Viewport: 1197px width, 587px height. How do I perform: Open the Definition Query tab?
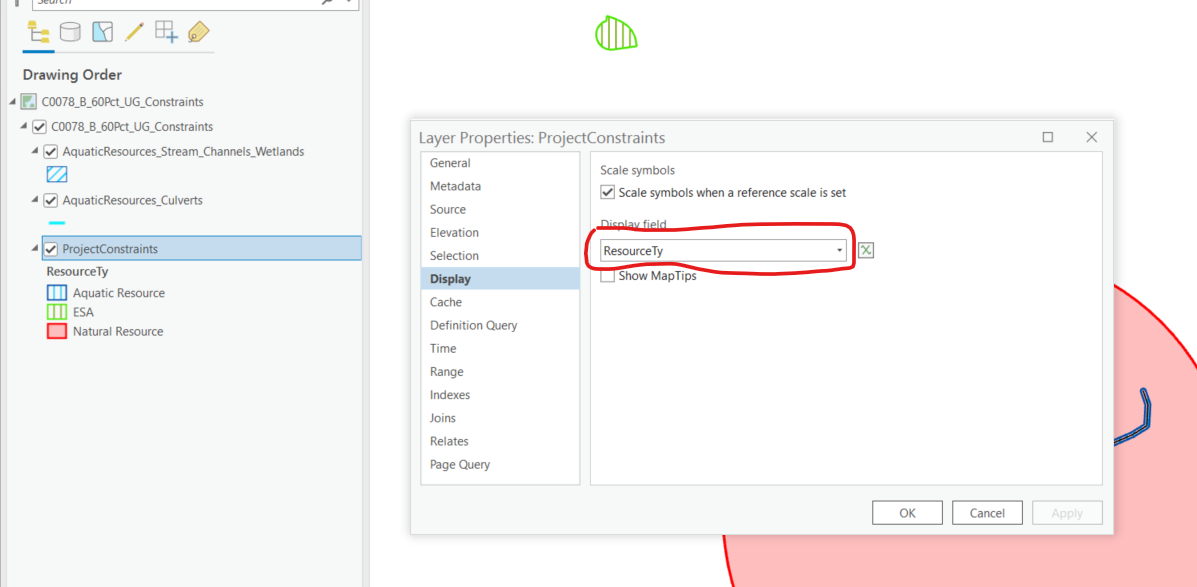tap(500, 325)
